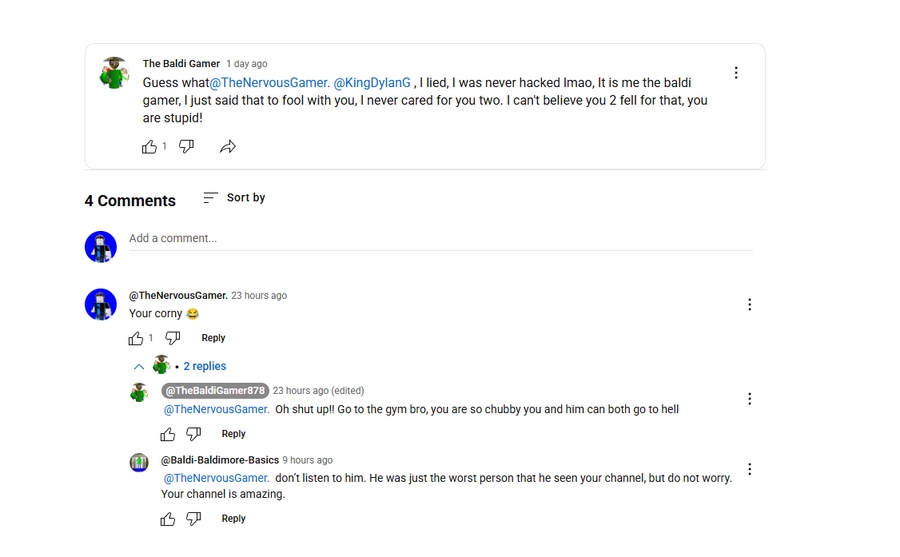Dislike Baldi-Baldimore-Basics' reply
The height and width of the screenshot is (557, 900).
(194, 519)
